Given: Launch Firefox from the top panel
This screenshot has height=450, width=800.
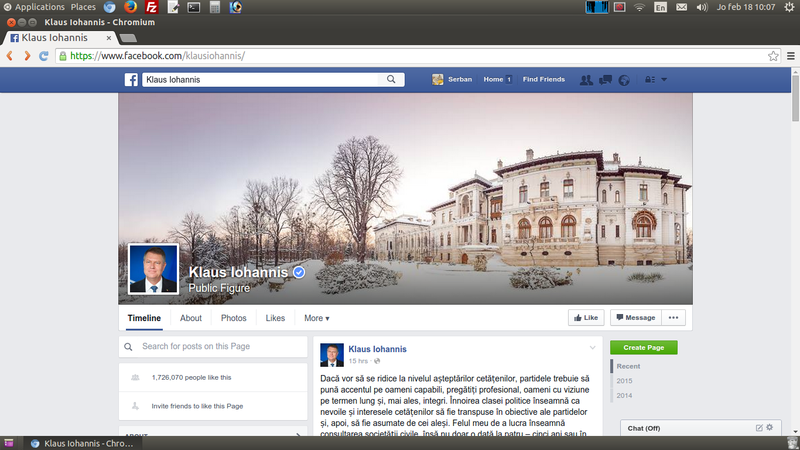Looking at the screenshot, I should point(130,7).
